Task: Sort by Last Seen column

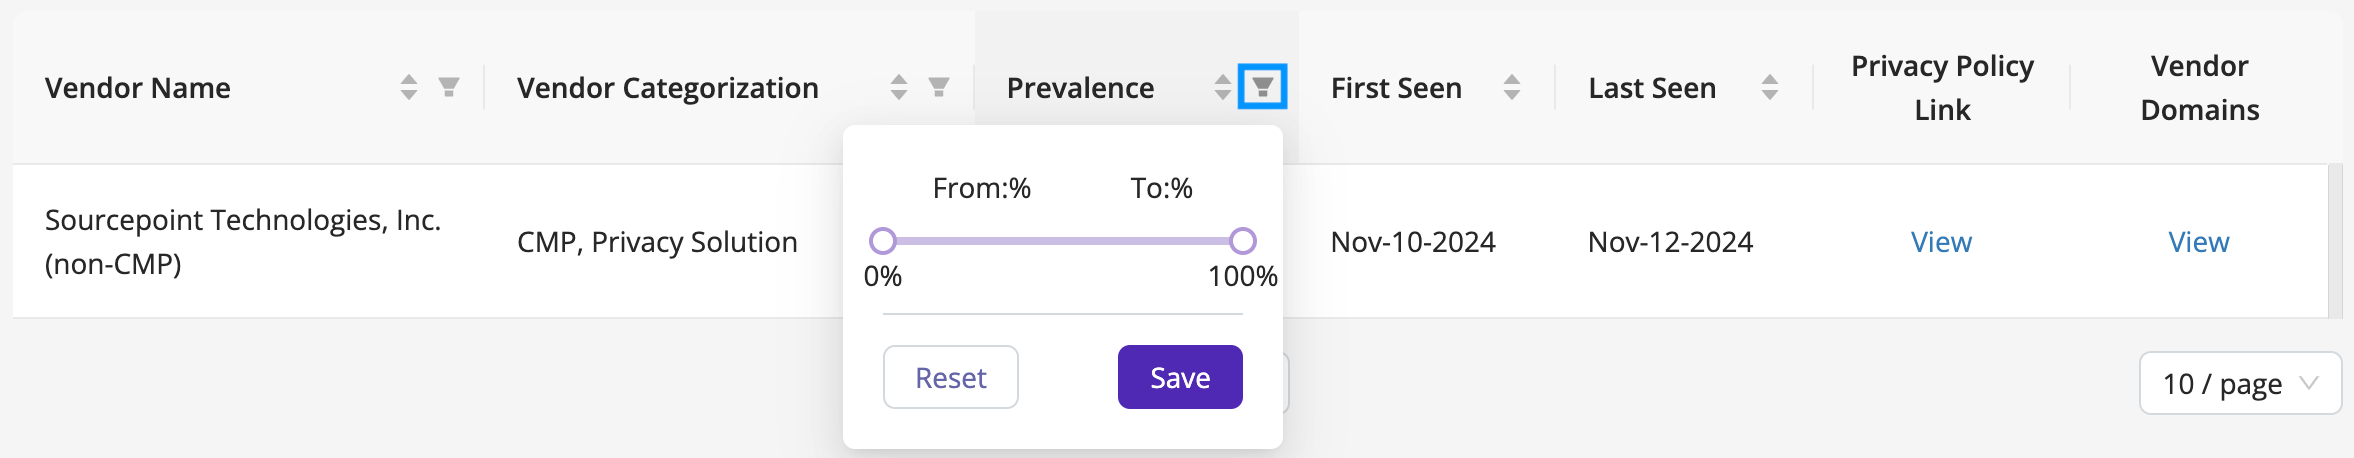Action: pos(1770,88)
